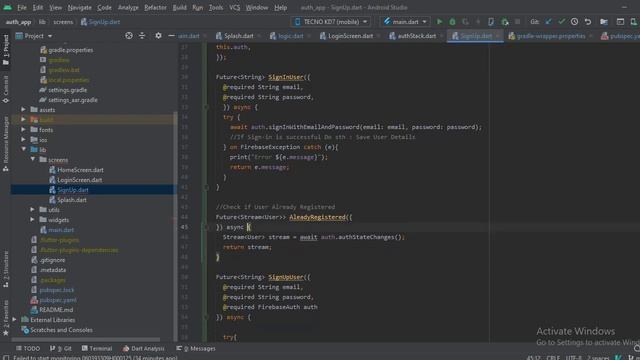
Task: Collapse the lib folder
Action: [x=23, y=149]
